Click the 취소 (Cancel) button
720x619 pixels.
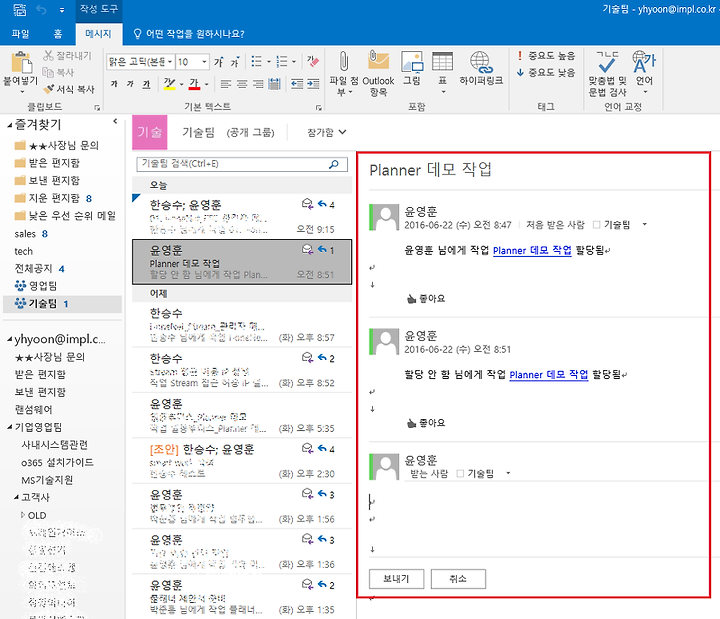[458, 579]
